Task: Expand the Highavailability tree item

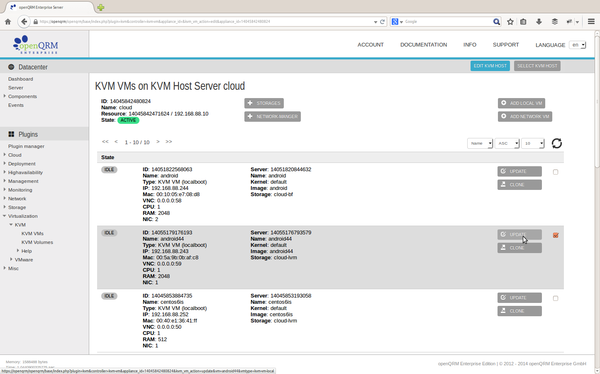Action: pyautogui.click(x=5, y=172)
